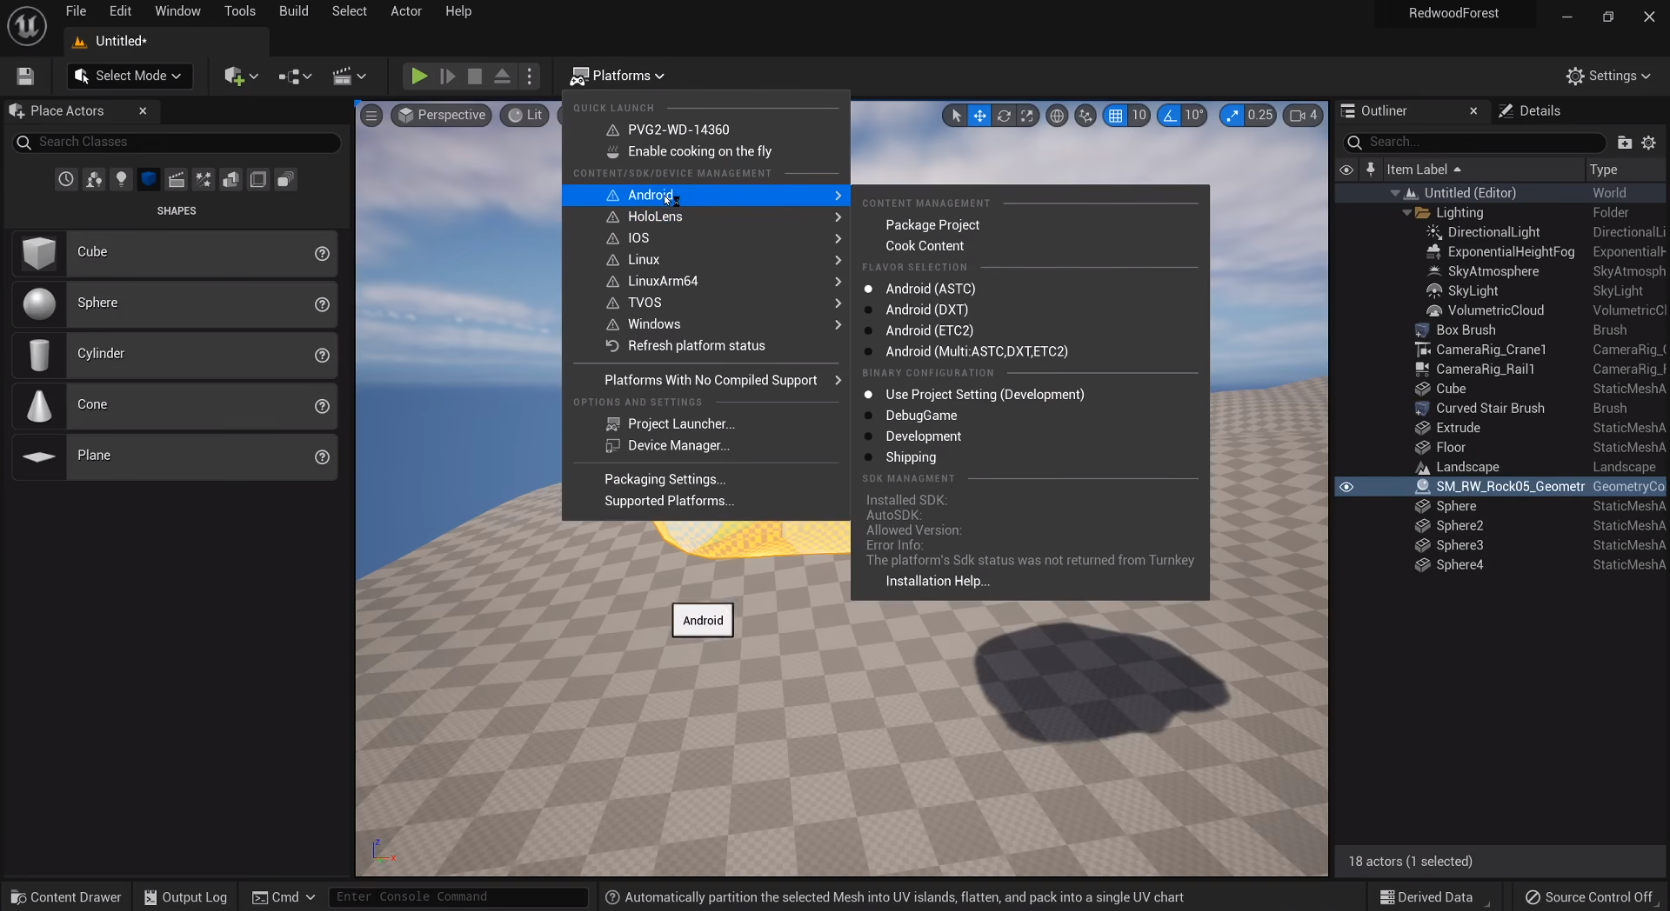Viewport: 1670px width, 911px height.
Task: Toggle rotation snapping in the viewport
Action: (1169, 116)
